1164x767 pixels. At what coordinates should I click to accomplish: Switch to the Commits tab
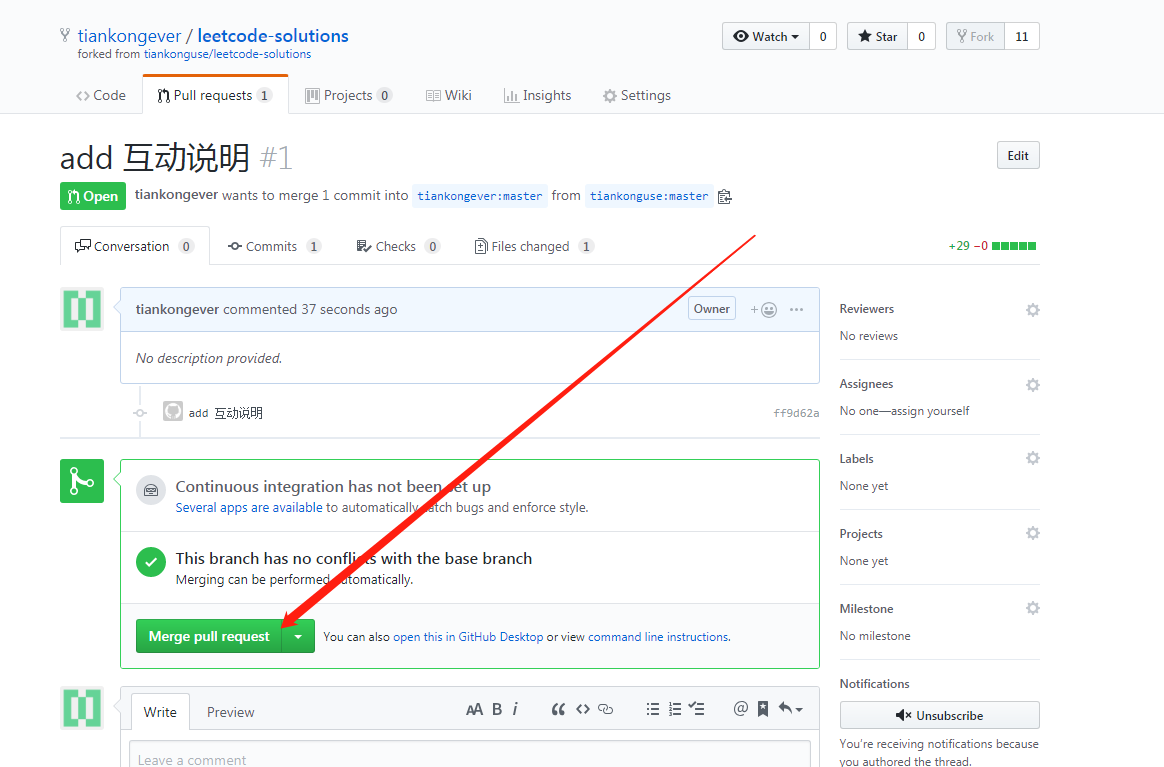pyautogui.click(x=274, y=246)
